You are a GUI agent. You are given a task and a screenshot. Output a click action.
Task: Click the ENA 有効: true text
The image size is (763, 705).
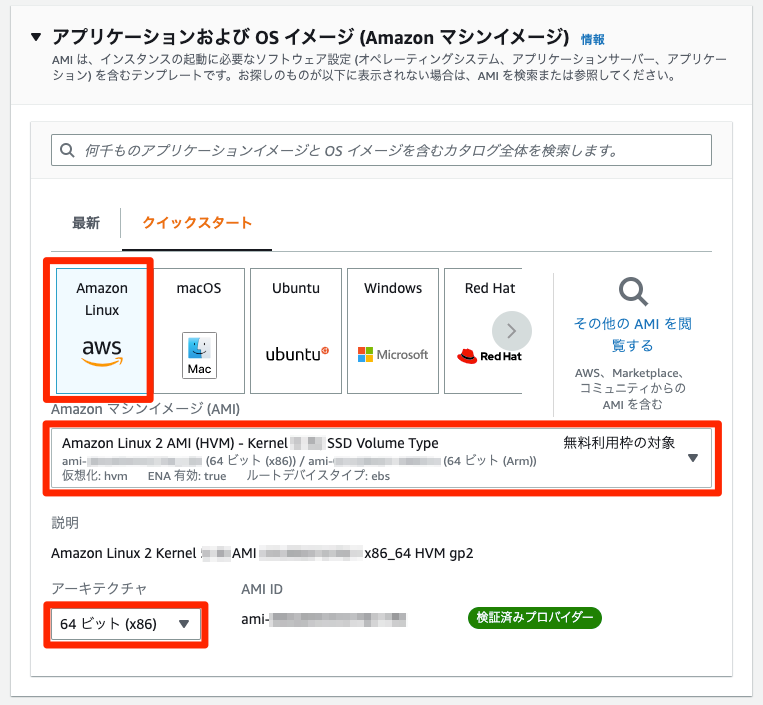click(x=187, y=475)
